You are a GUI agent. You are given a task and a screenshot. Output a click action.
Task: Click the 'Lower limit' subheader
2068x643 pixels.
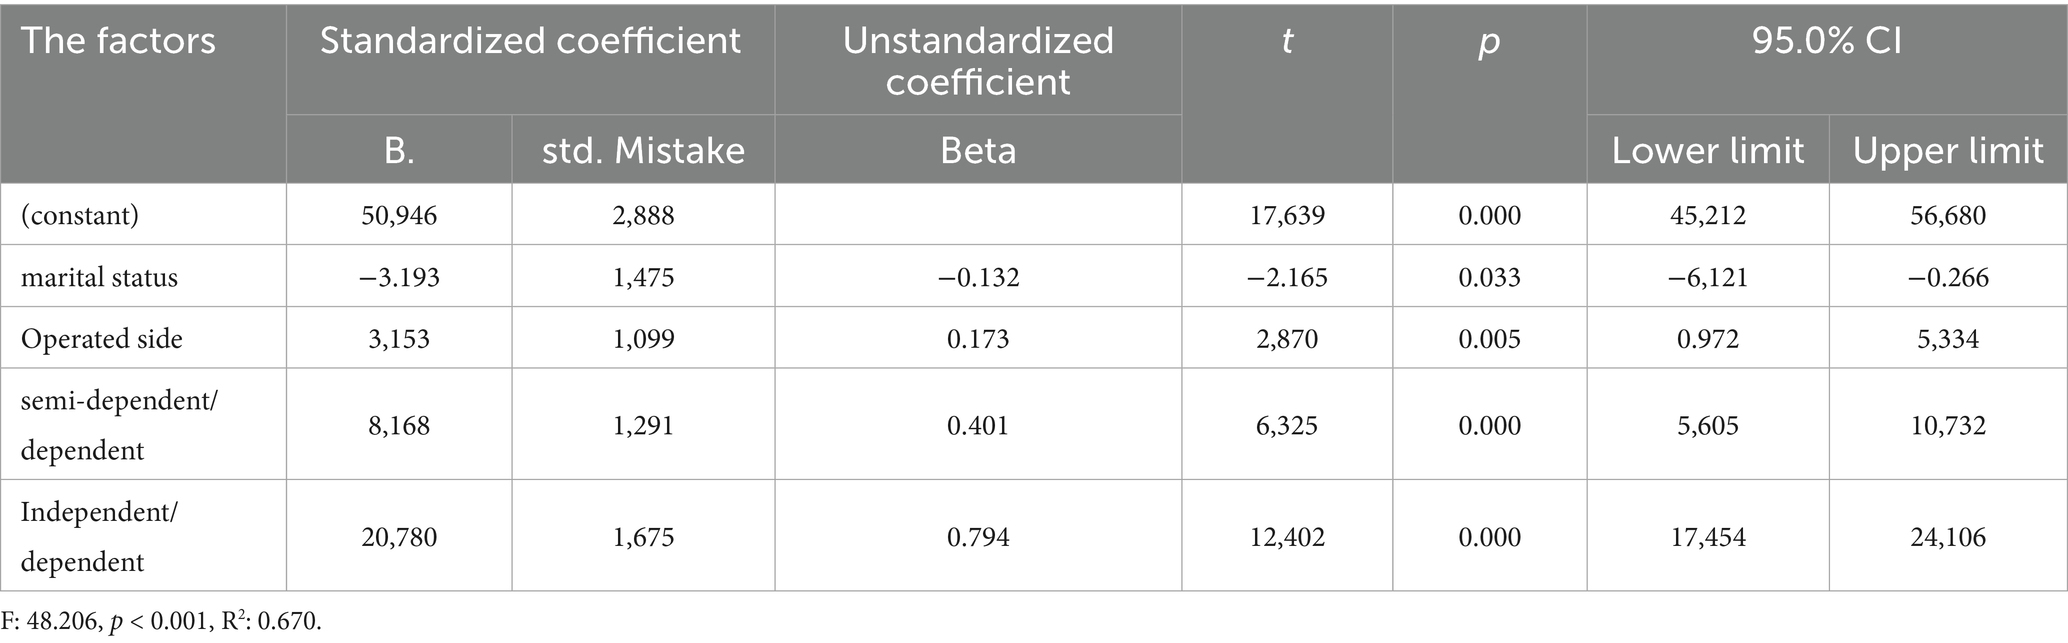pyautogui.click(x=1707, y=150)
